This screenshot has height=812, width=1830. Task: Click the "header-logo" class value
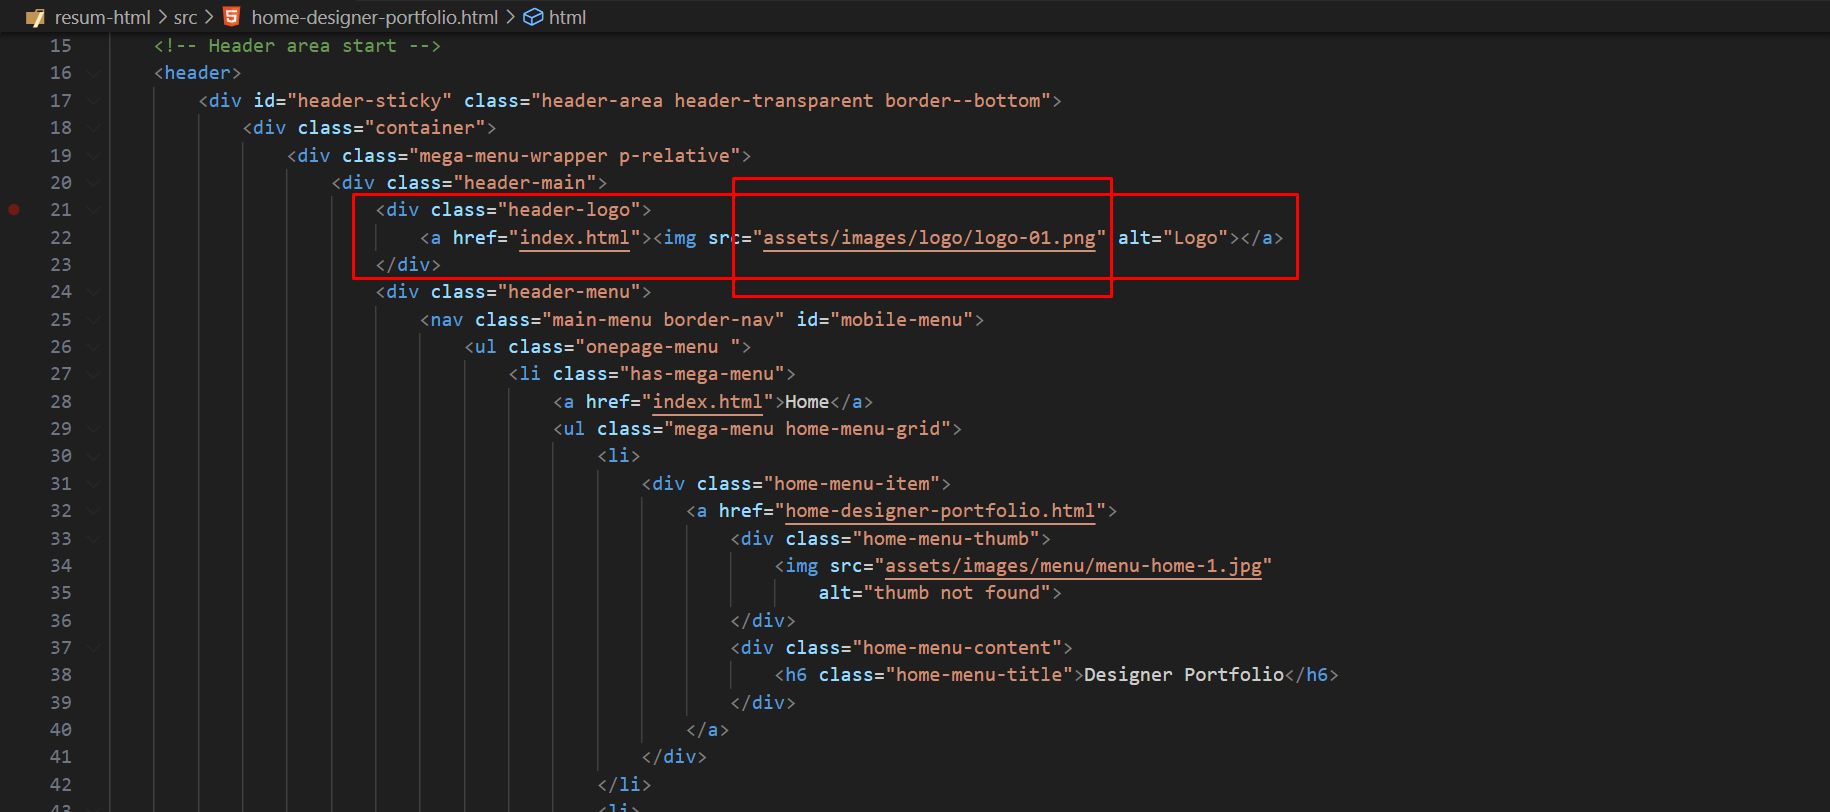pos(569,210)
